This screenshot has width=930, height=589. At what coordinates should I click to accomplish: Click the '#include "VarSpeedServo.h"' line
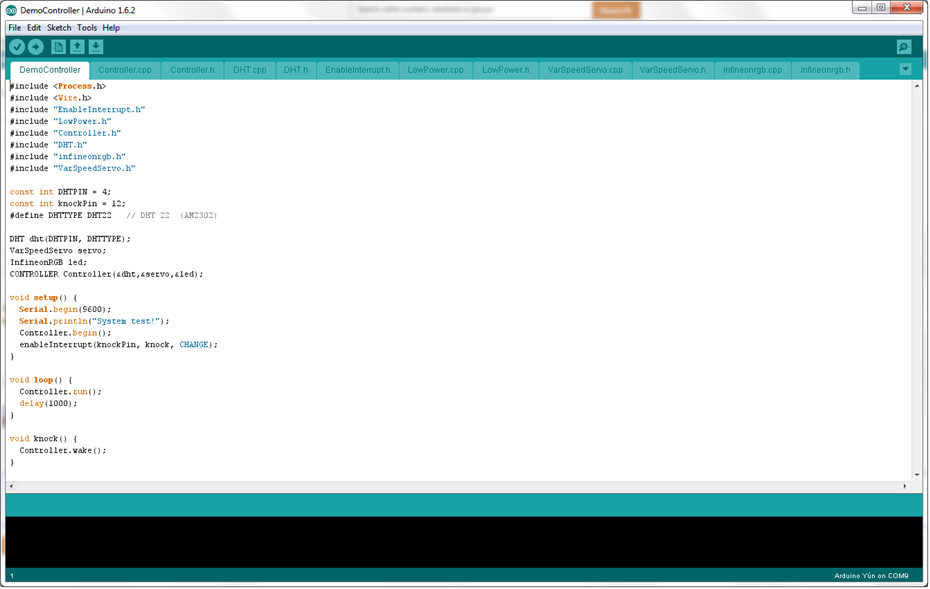[72, 168]
